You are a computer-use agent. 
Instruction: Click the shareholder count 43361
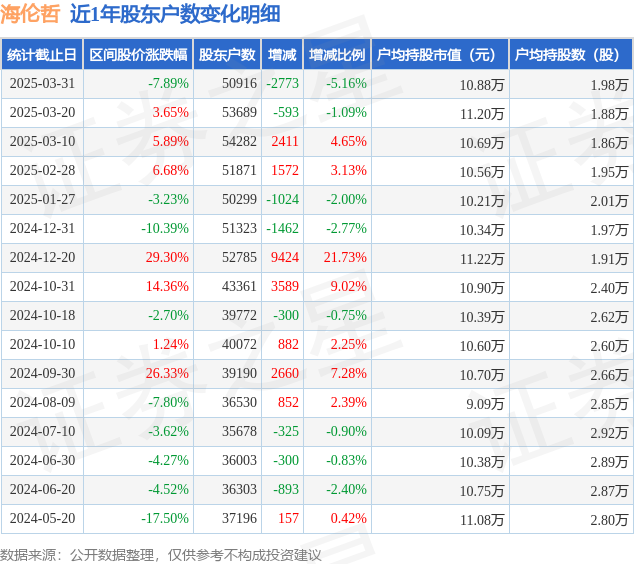[239, 287]
